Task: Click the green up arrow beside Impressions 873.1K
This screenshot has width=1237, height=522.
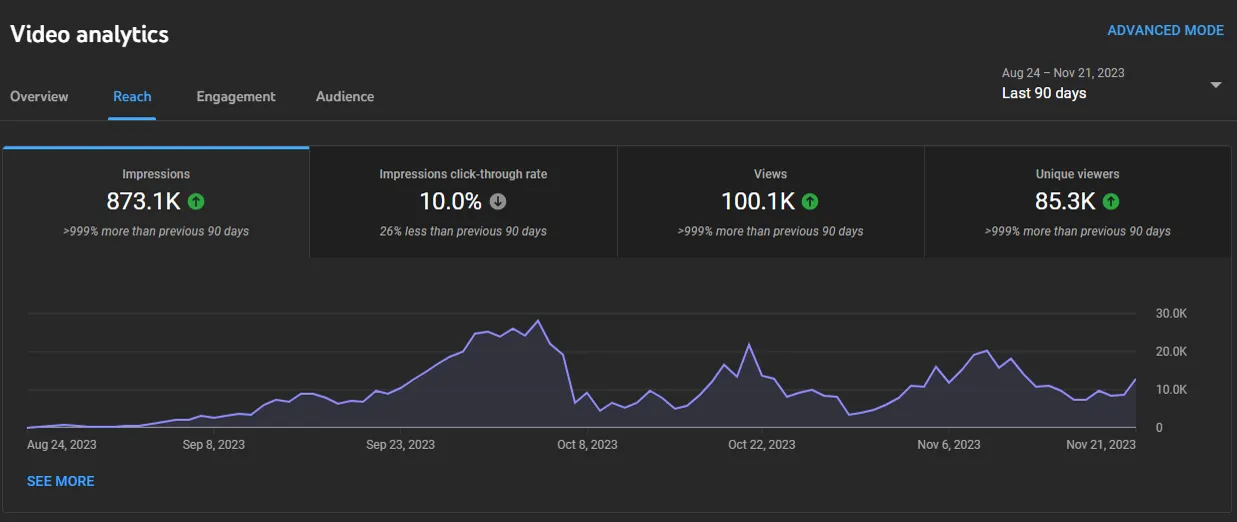Action: point(196,201)
